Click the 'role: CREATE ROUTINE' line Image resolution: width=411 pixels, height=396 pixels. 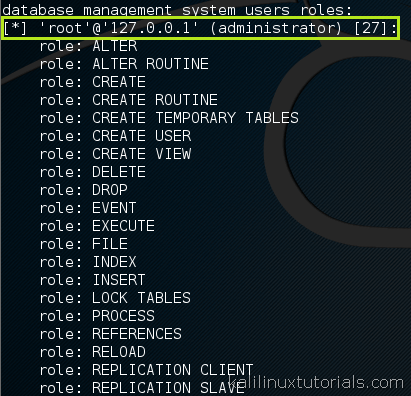129,100
